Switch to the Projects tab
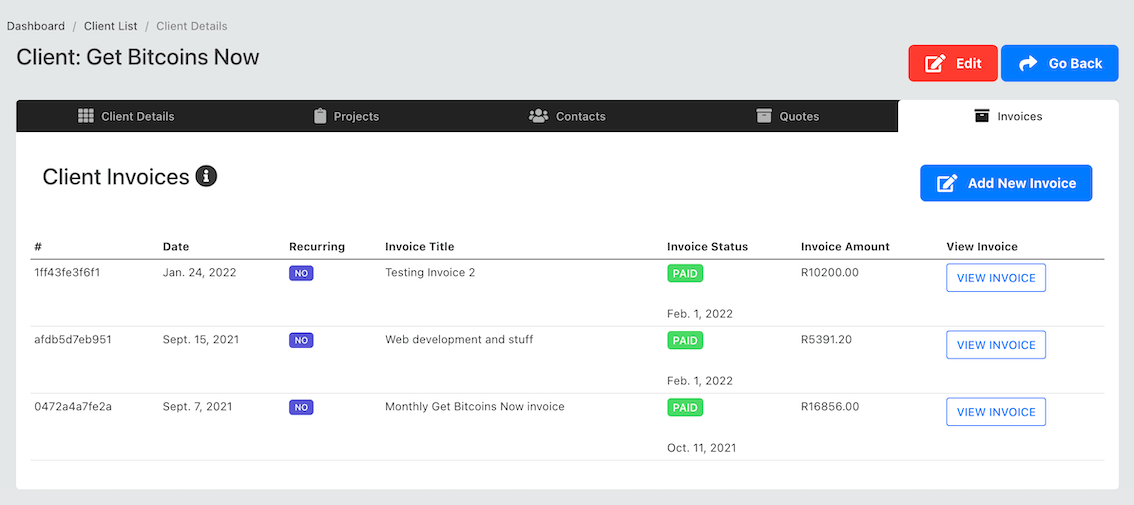 (x=346, y=116)
